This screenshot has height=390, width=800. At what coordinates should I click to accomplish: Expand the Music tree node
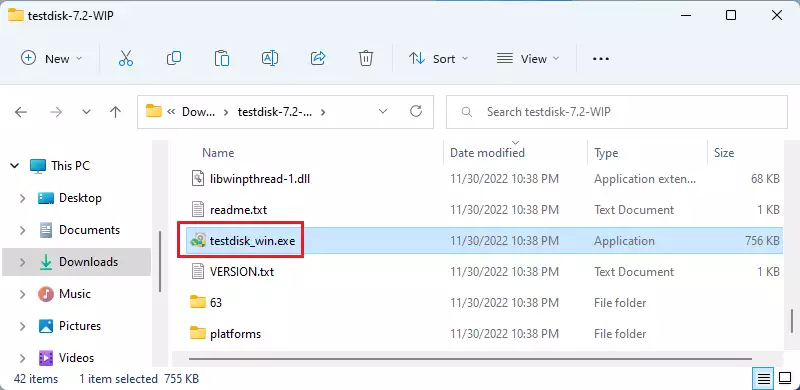(x=22, y=294)
